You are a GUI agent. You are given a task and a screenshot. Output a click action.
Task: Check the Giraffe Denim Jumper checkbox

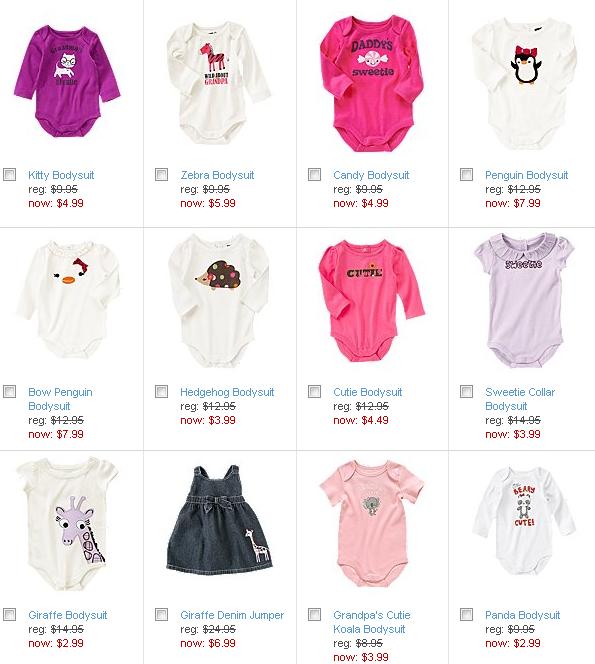pyautogui.click(x=161, y=614)
